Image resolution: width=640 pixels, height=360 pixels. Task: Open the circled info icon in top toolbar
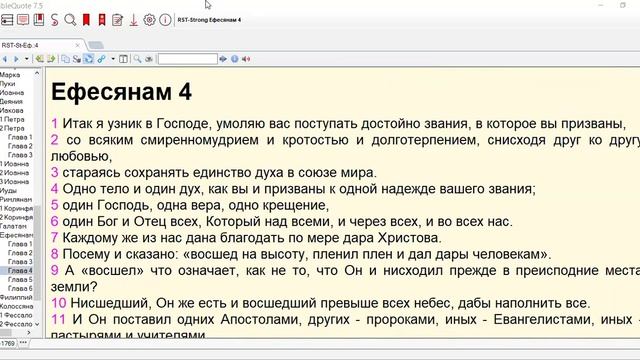165,20
